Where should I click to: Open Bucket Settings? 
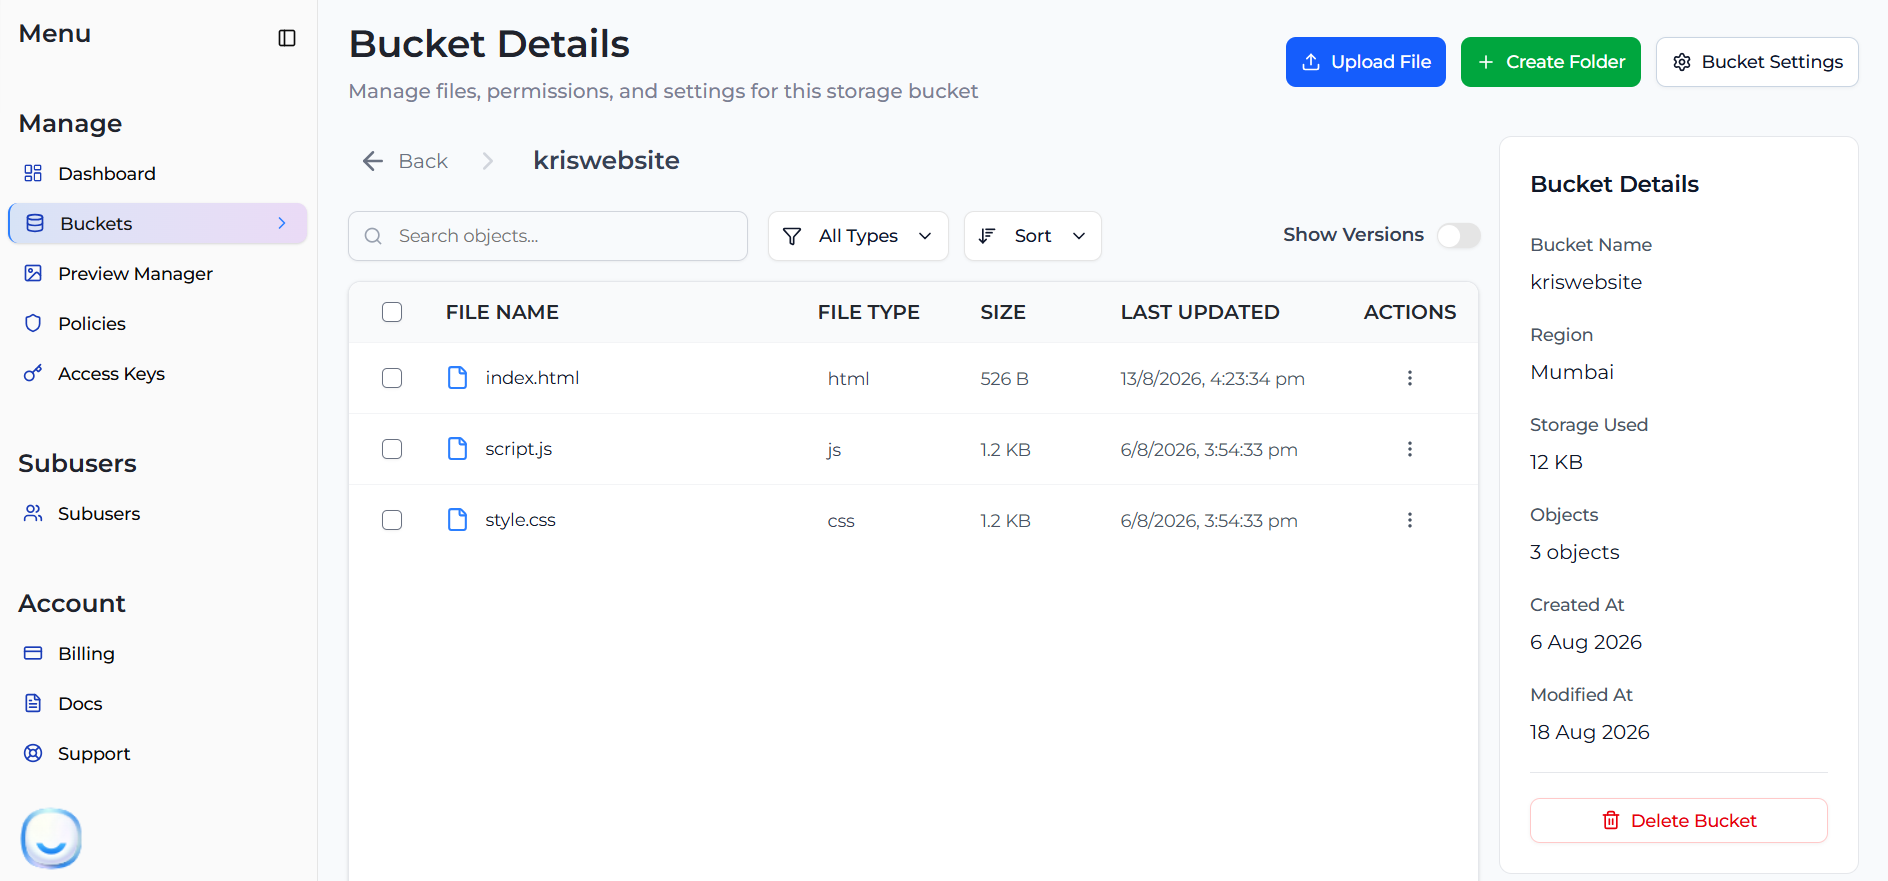(x=1757, y=62)
